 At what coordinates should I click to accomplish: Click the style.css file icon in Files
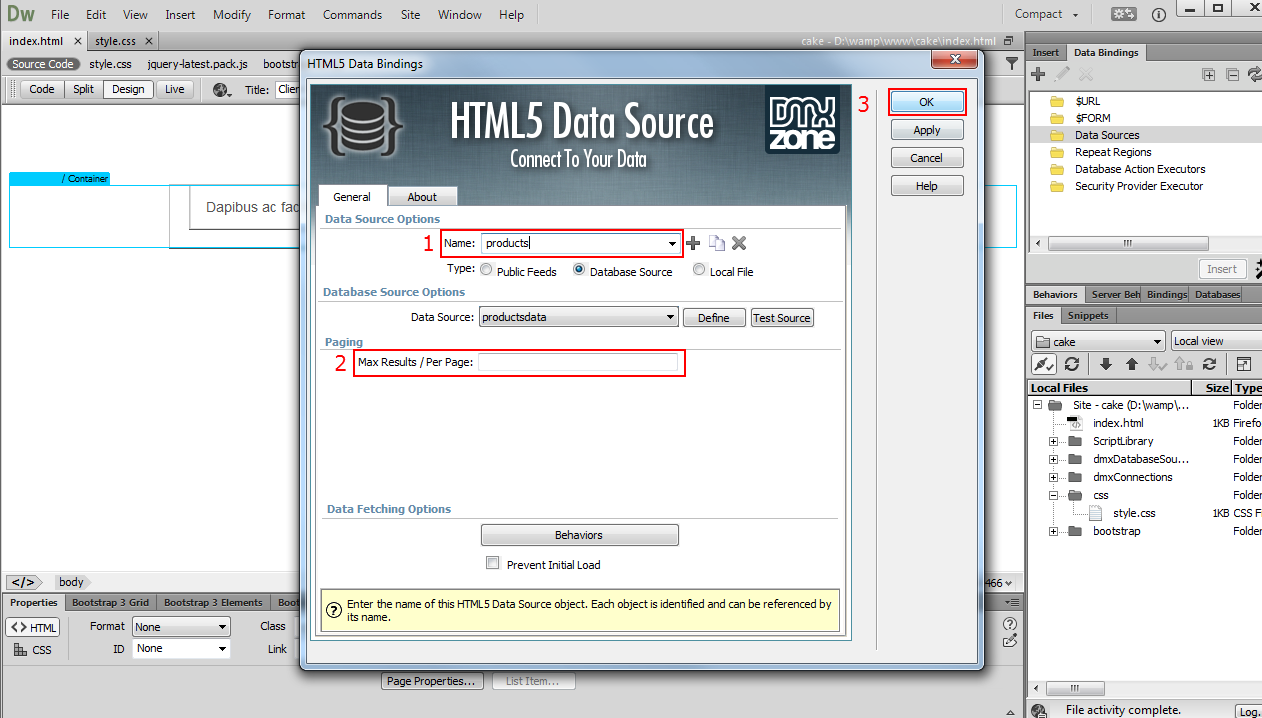tap(1095, 513)
